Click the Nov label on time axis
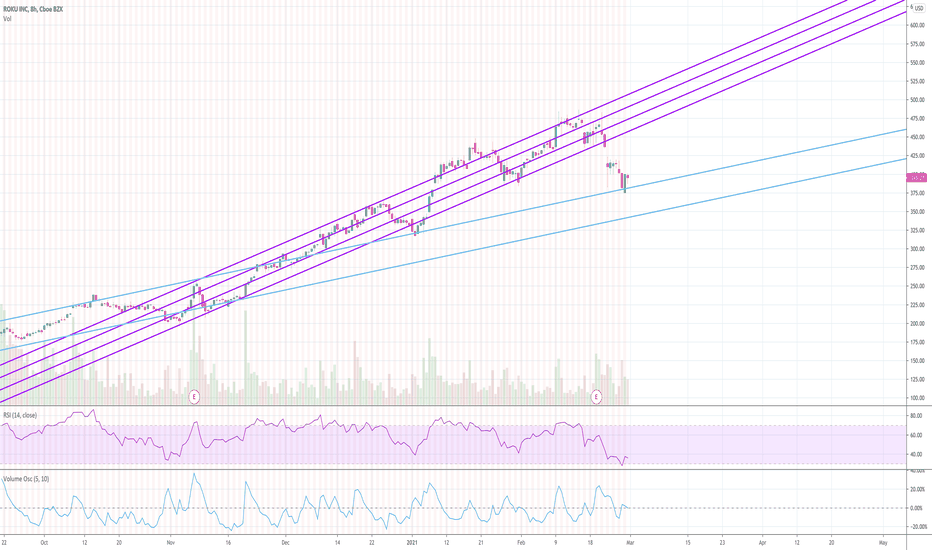The image size is (932, 550). 171,542
